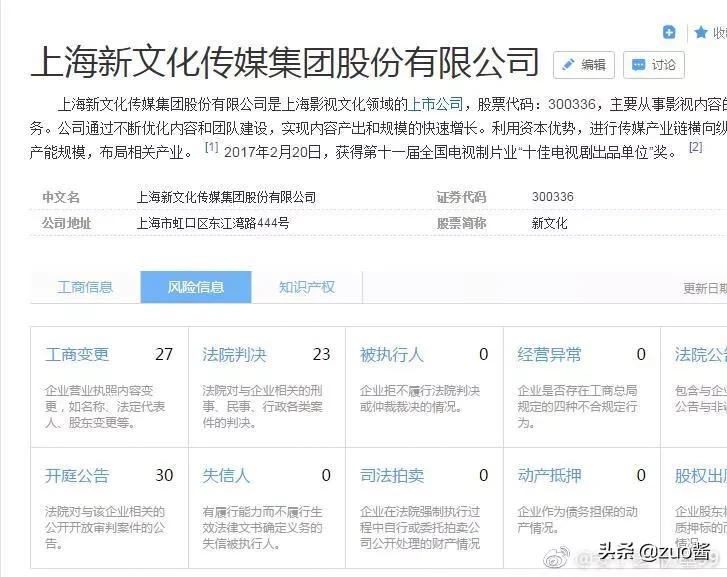727x577 pixels.
Task: Click the 中文名 field label
Action: (x=61, y=197)
